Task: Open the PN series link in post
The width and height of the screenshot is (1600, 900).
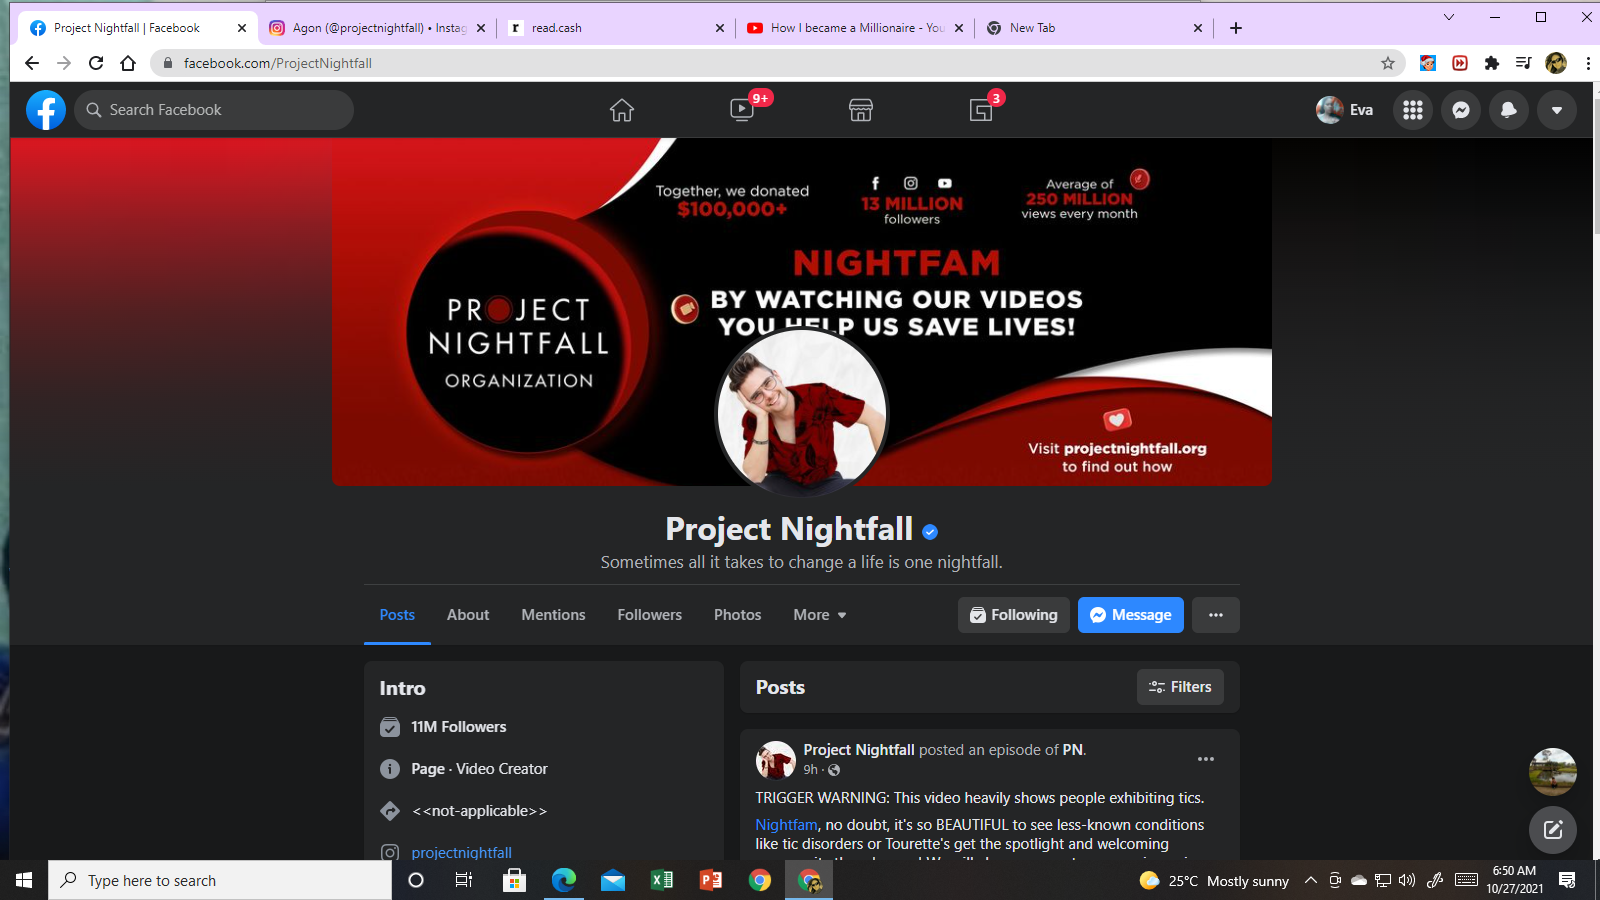Action: click(x=1072, y=750)
